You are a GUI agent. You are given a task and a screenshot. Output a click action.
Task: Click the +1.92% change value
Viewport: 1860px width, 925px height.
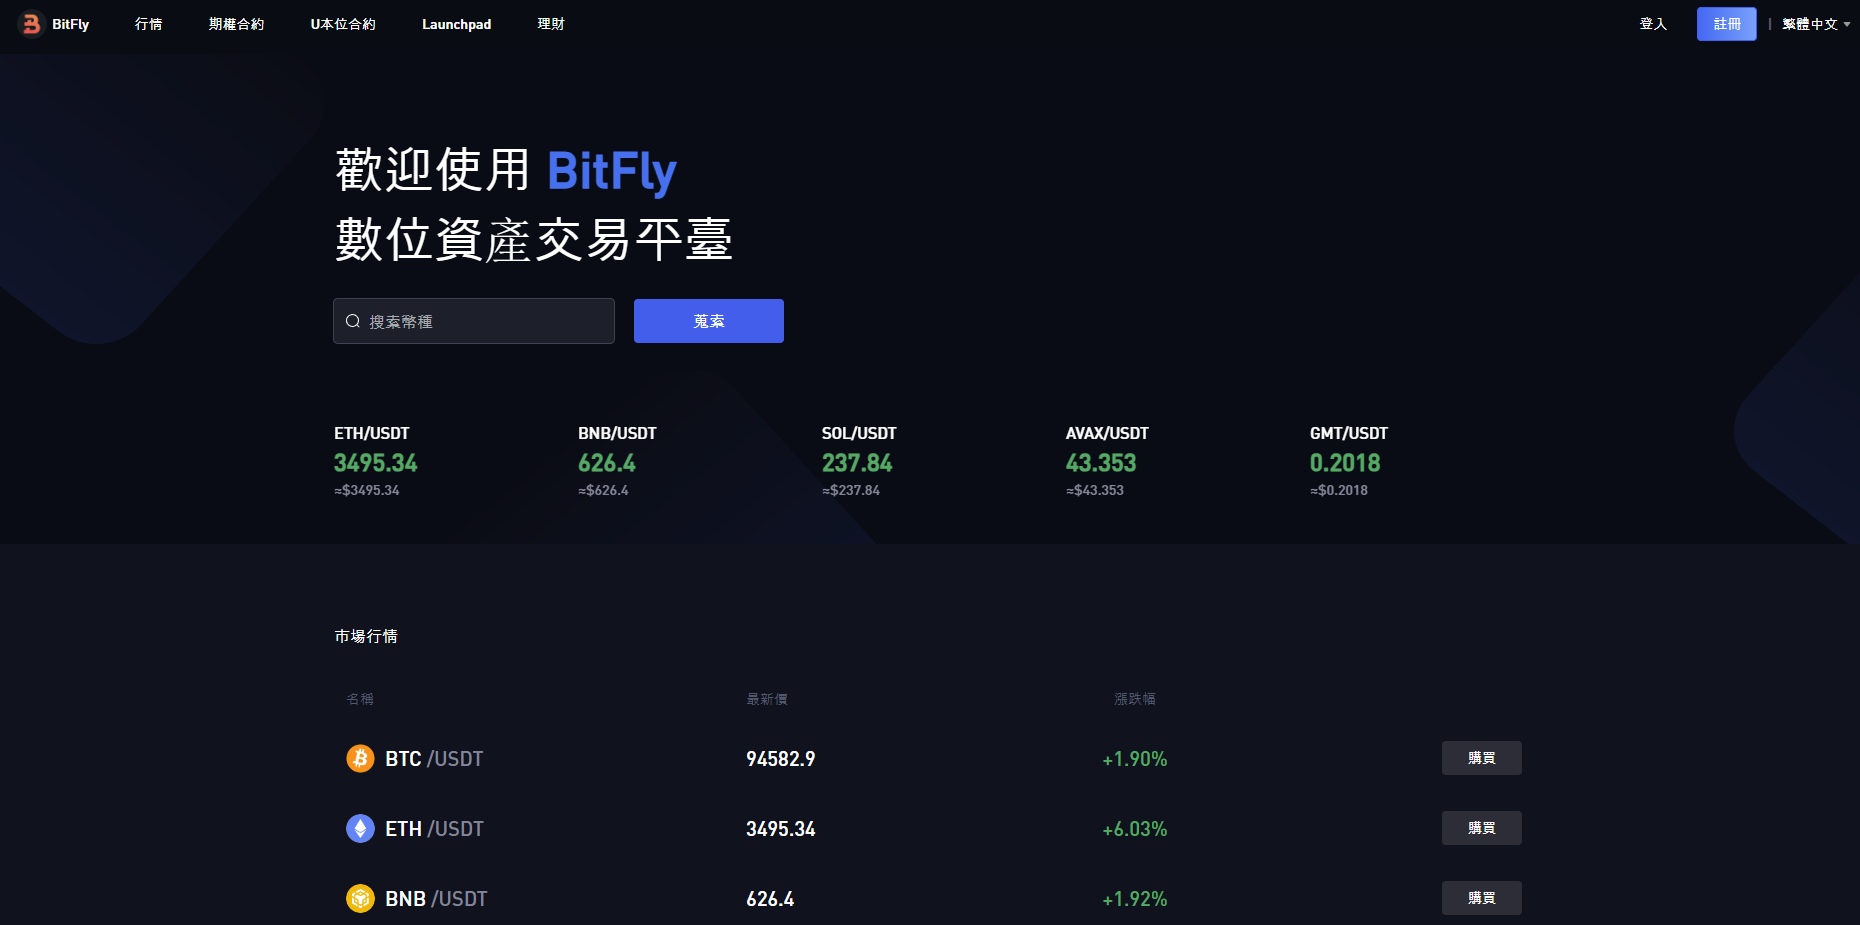click(x=1134, y=899)
